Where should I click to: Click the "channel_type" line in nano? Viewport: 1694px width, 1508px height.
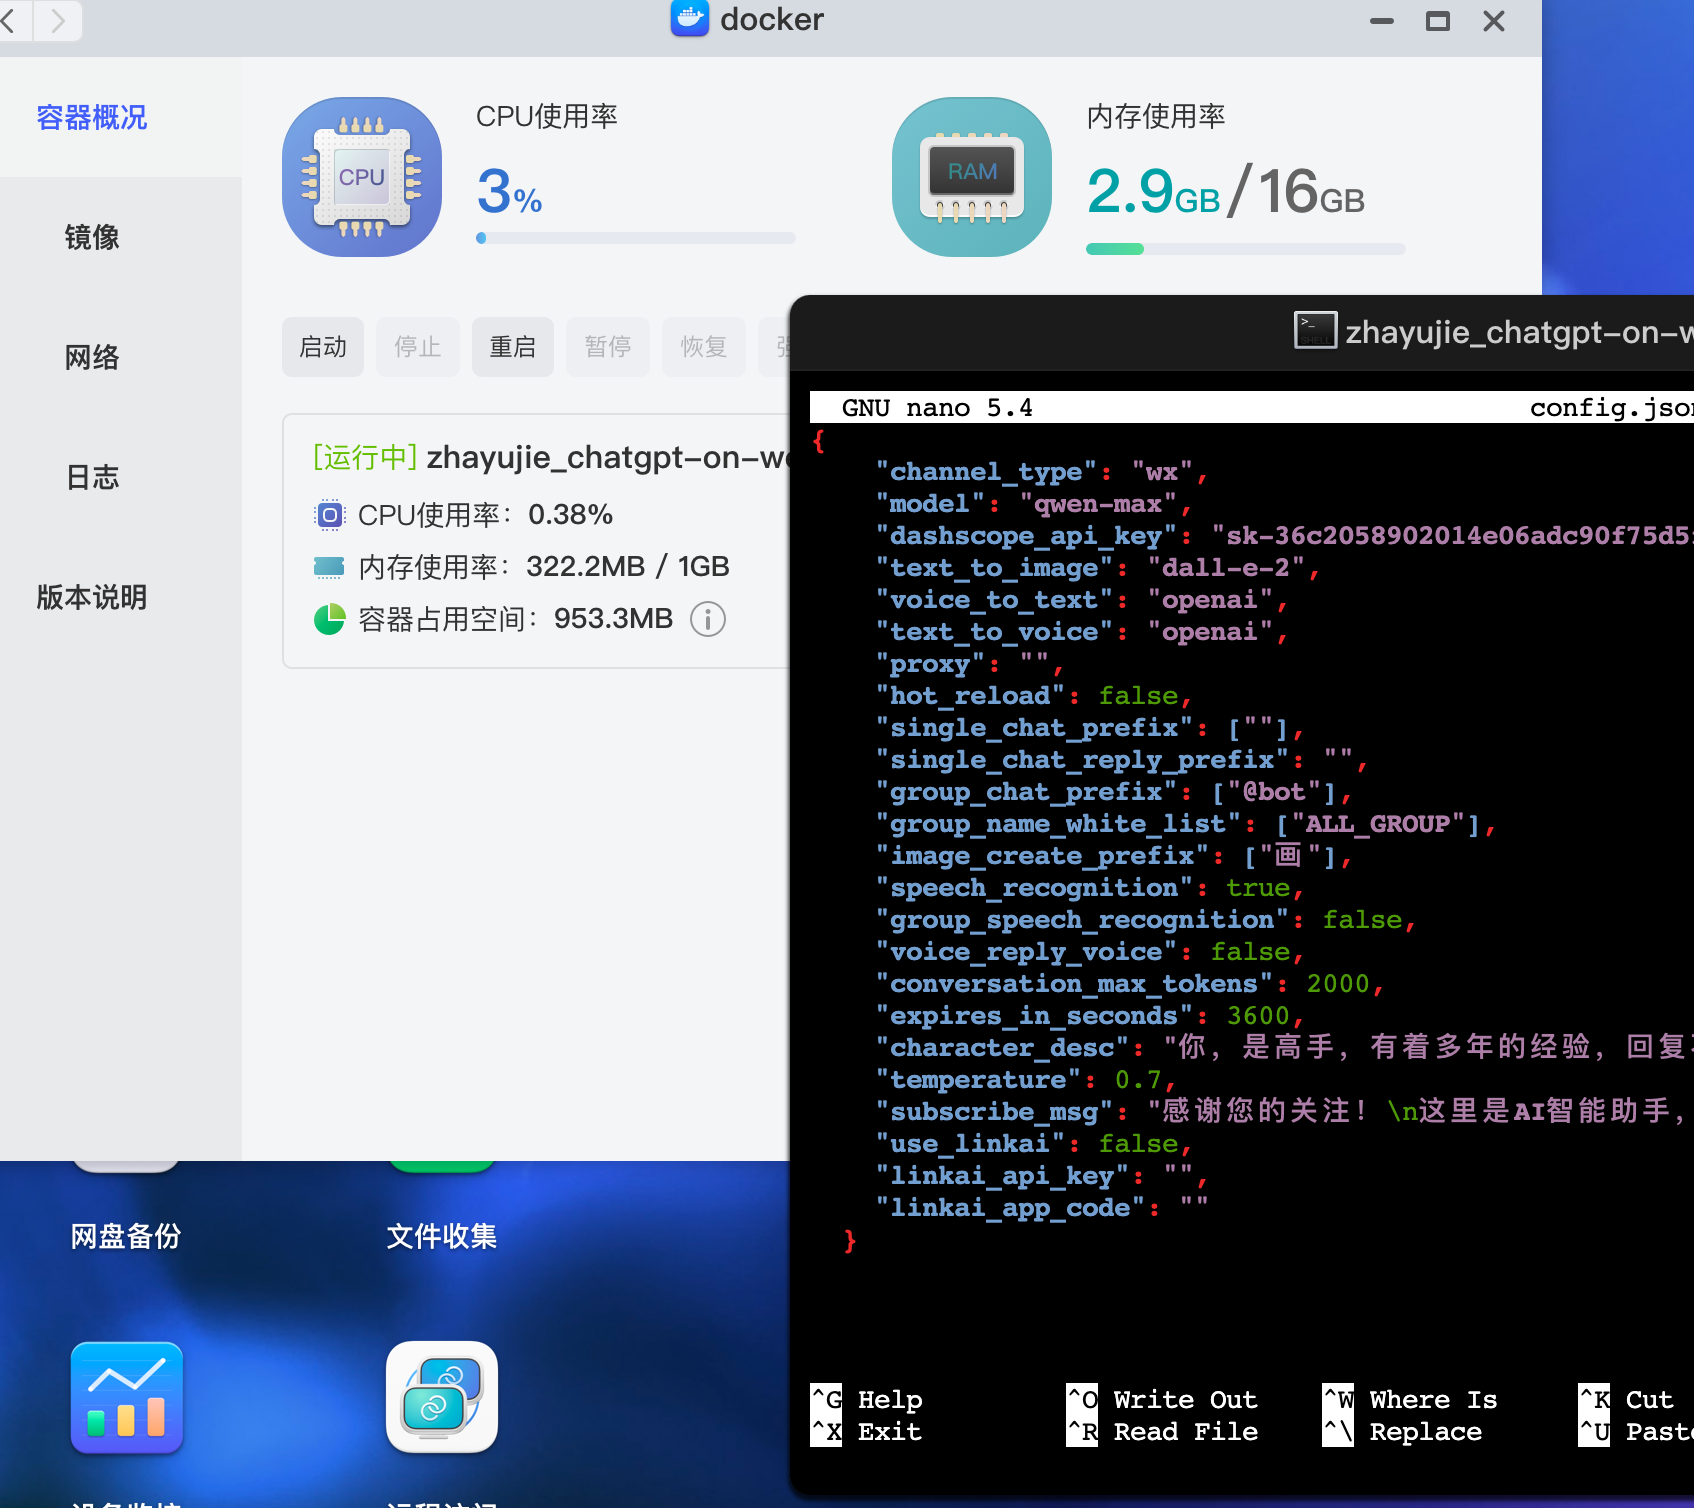(1041, 471)
